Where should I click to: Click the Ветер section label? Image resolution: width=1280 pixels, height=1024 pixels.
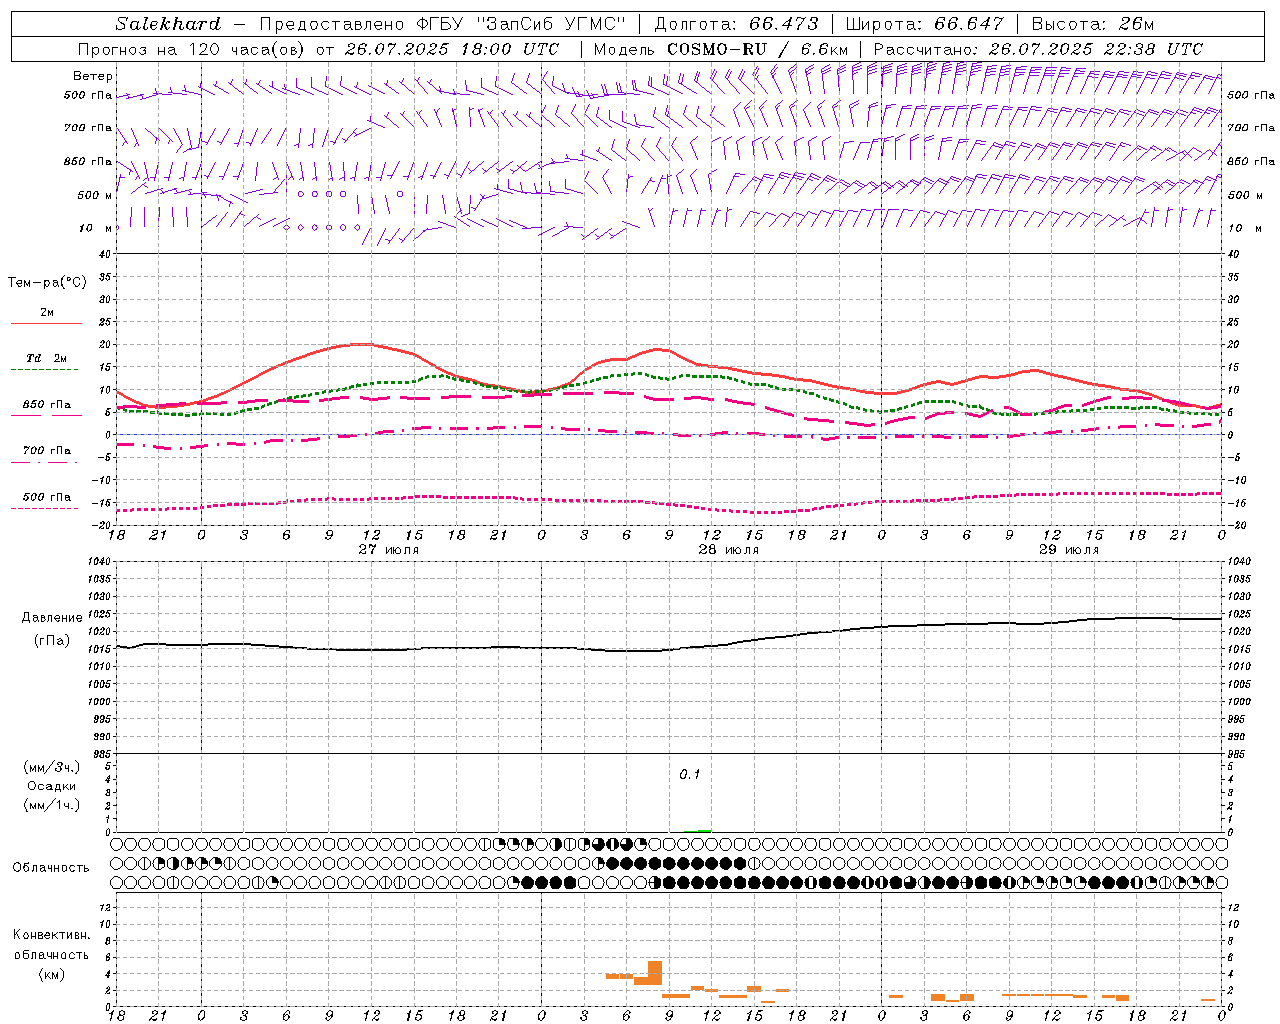click(93, 76)
